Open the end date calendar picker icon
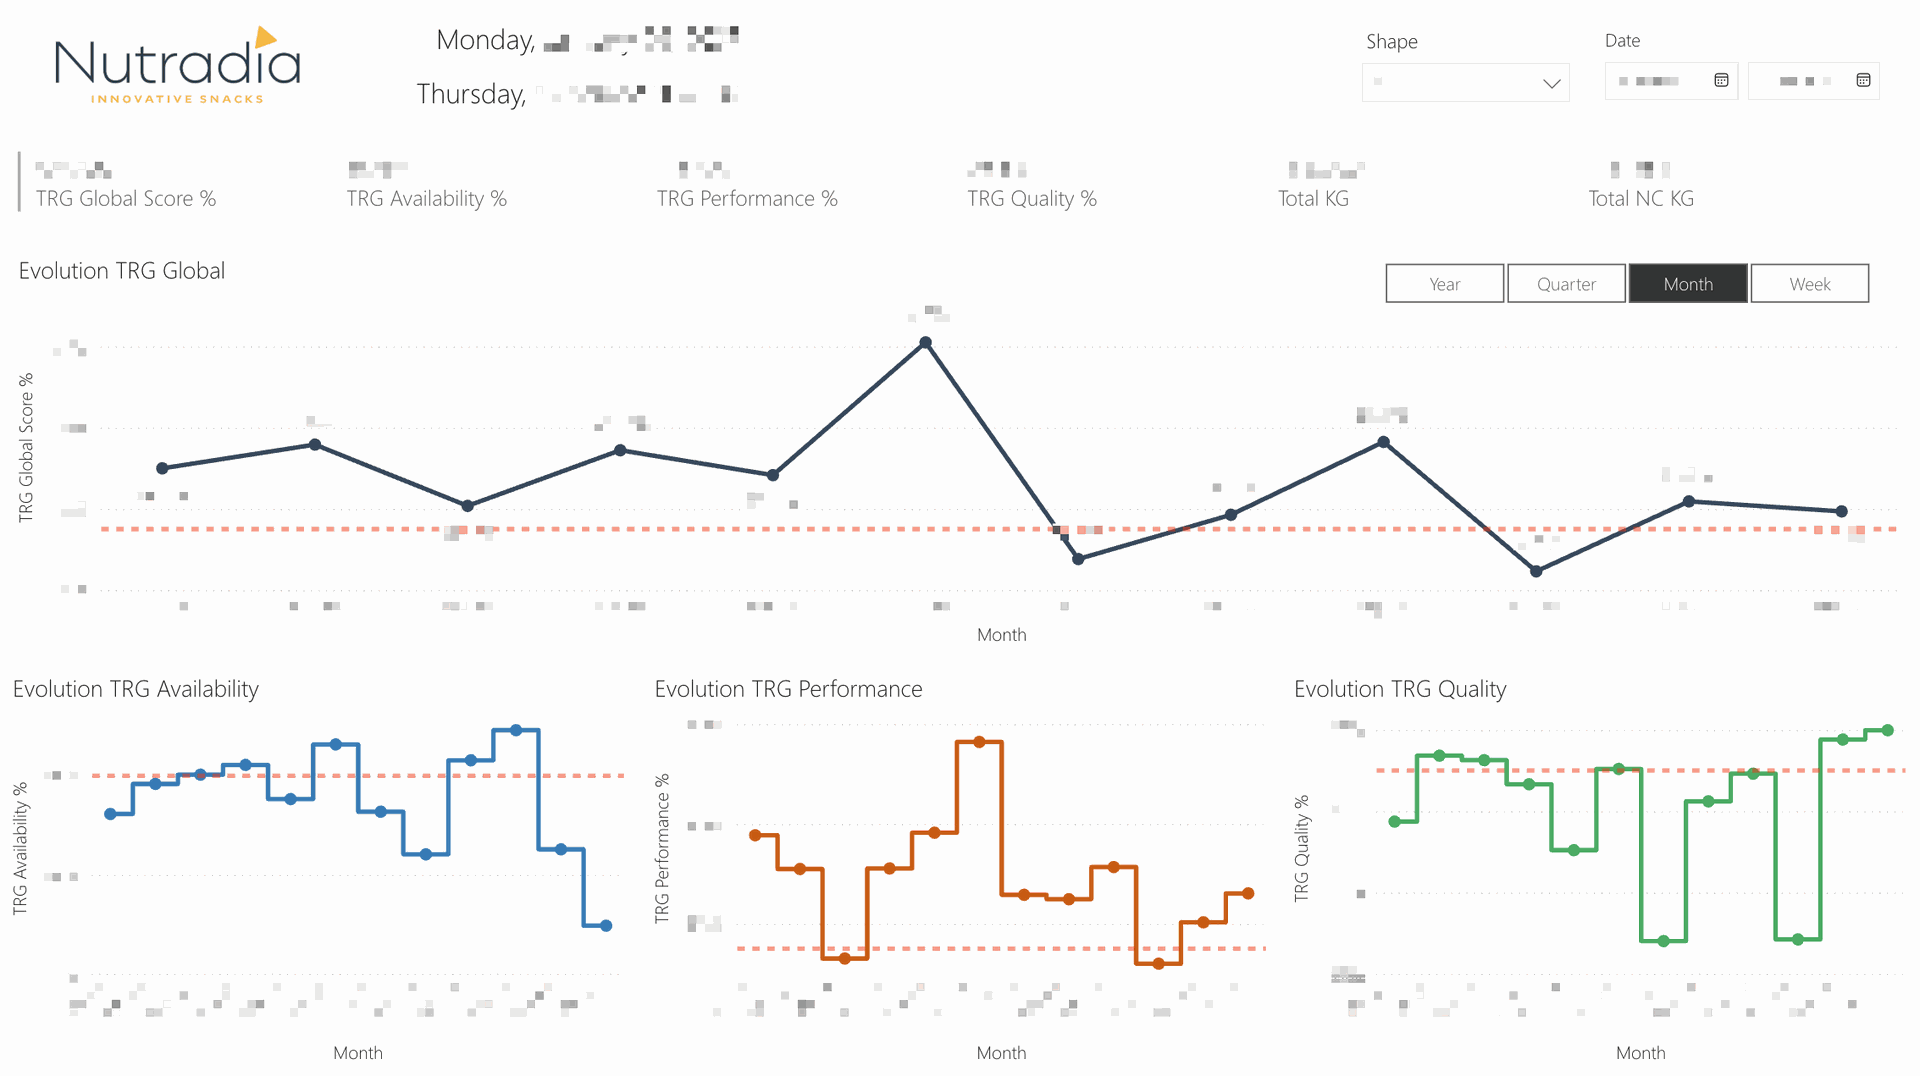1920x1076 pixels. 1863,80
